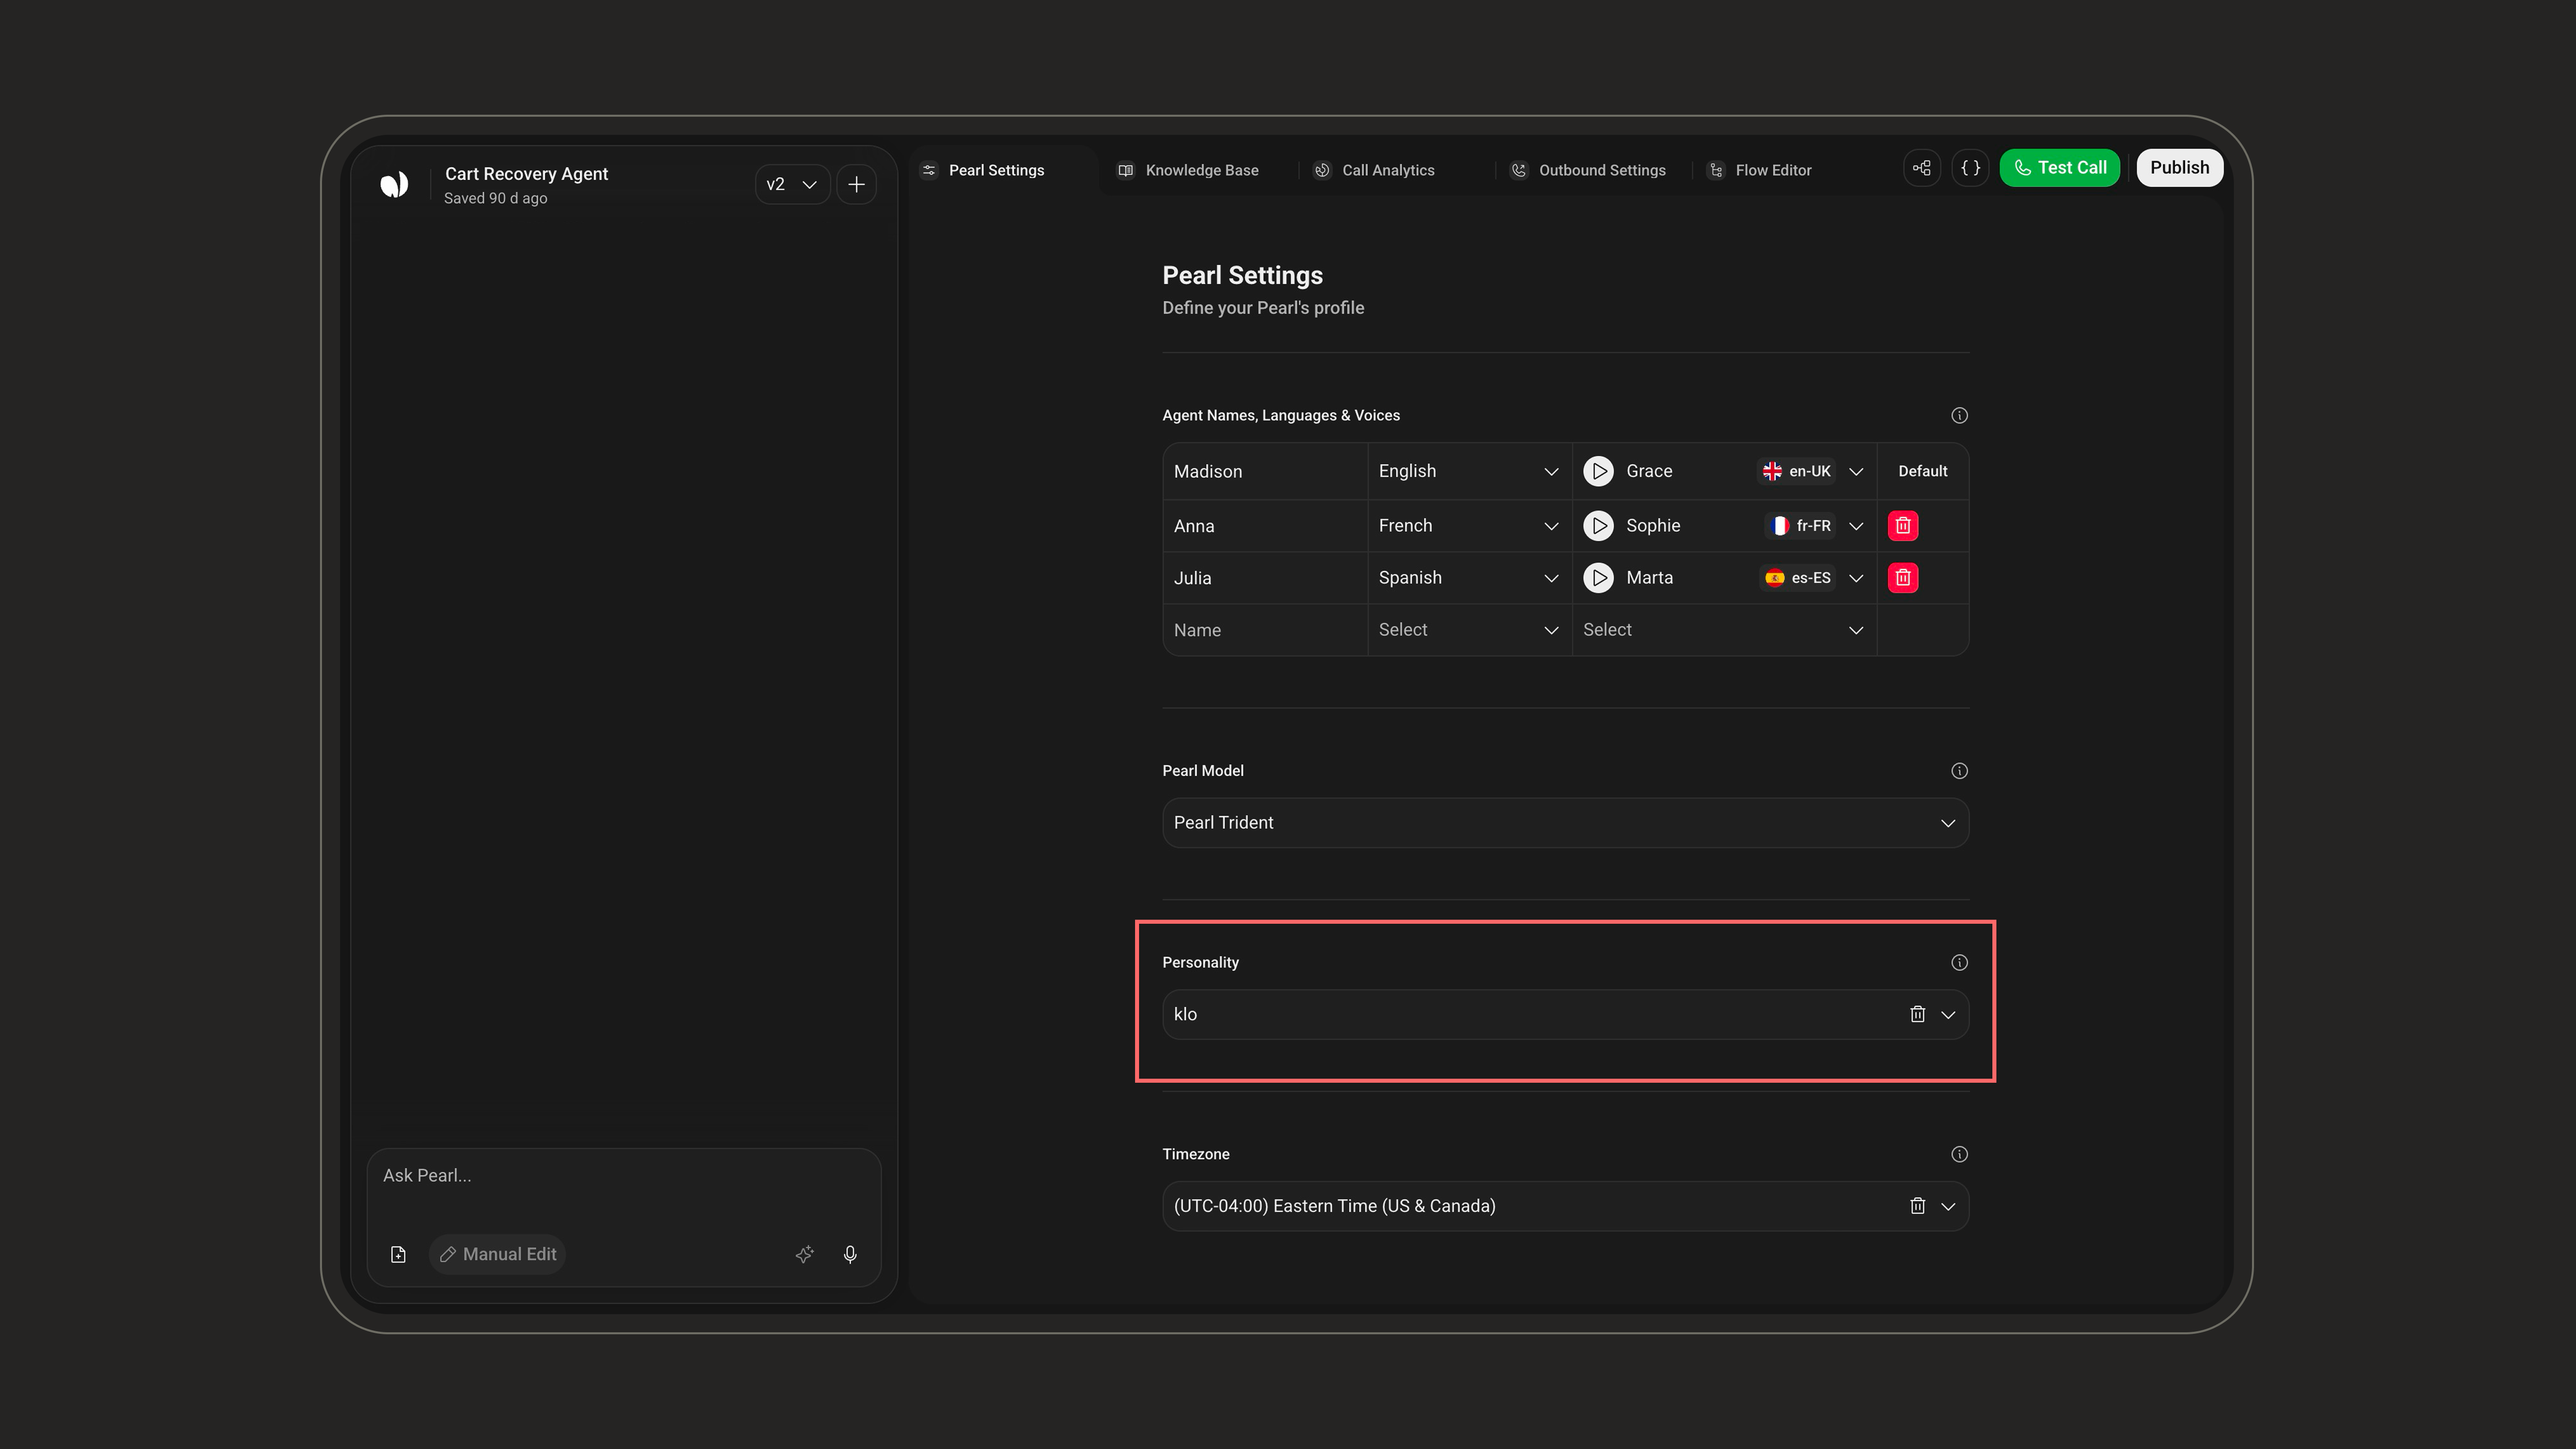Click the Saved 90 d ago text
The height and width of the screenshot is (1449, 2576).
point(495,198)
